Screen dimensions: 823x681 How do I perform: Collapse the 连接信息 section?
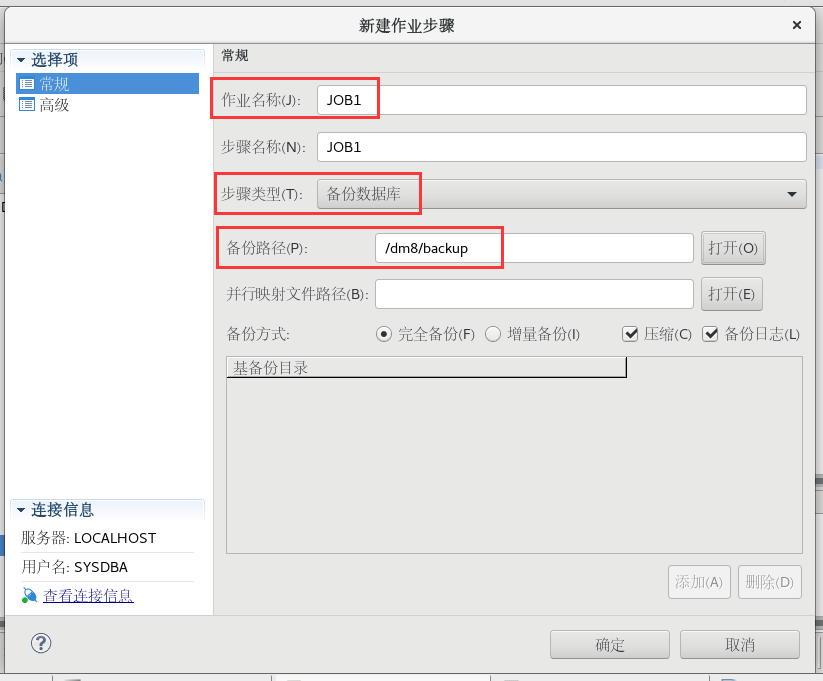point(21,510)
